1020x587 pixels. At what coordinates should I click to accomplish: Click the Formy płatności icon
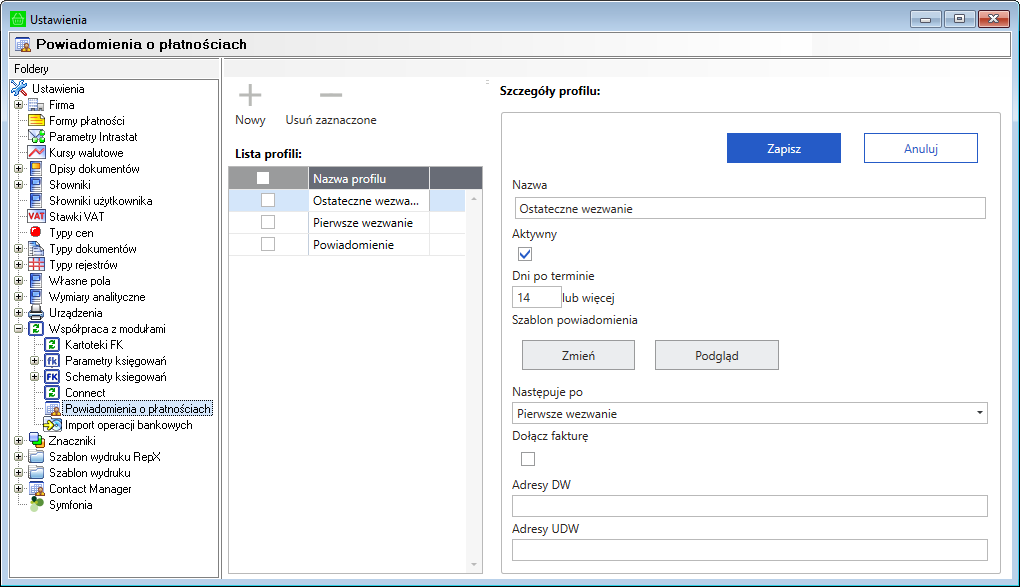36,120
